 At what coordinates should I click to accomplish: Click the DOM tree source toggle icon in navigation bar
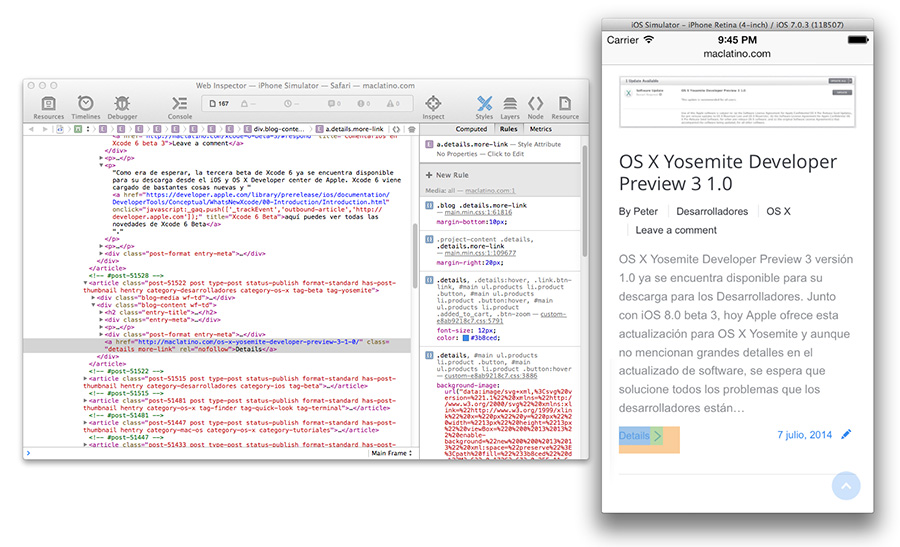pos(396,129)
